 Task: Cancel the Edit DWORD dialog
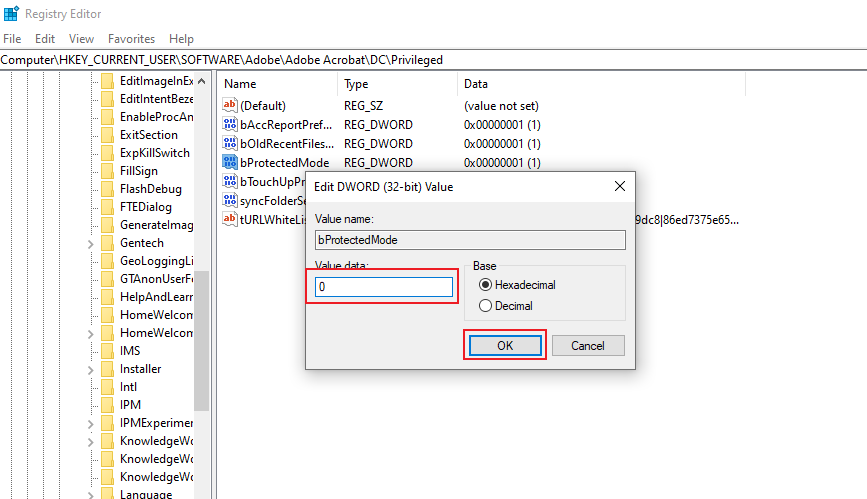tap(588, 345)
